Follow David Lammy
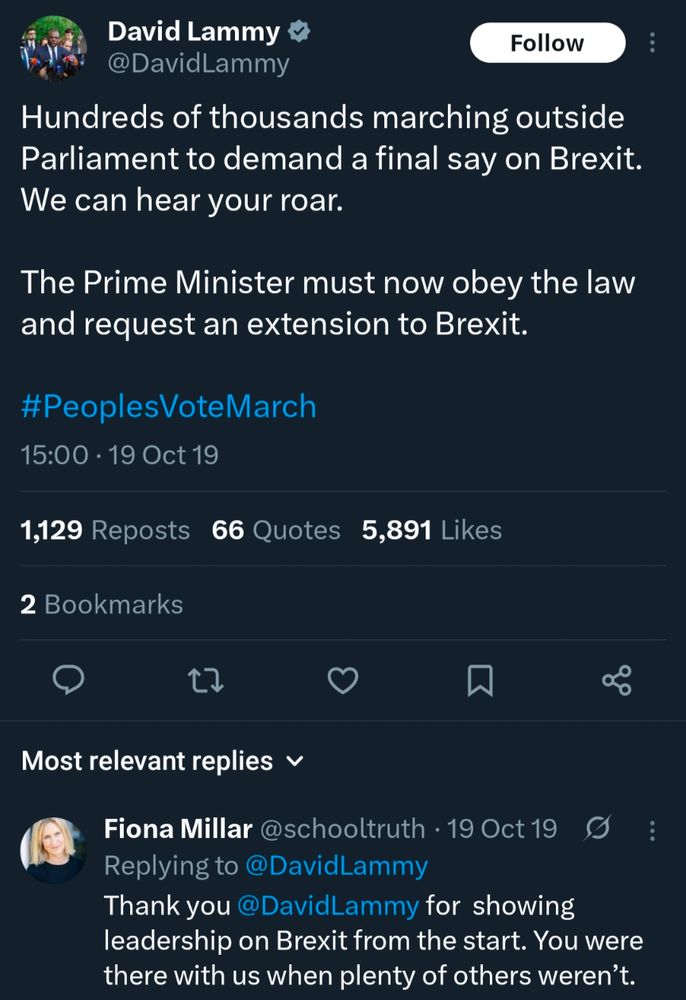Viewport: 686px width, 1000px height. point(547,43)
